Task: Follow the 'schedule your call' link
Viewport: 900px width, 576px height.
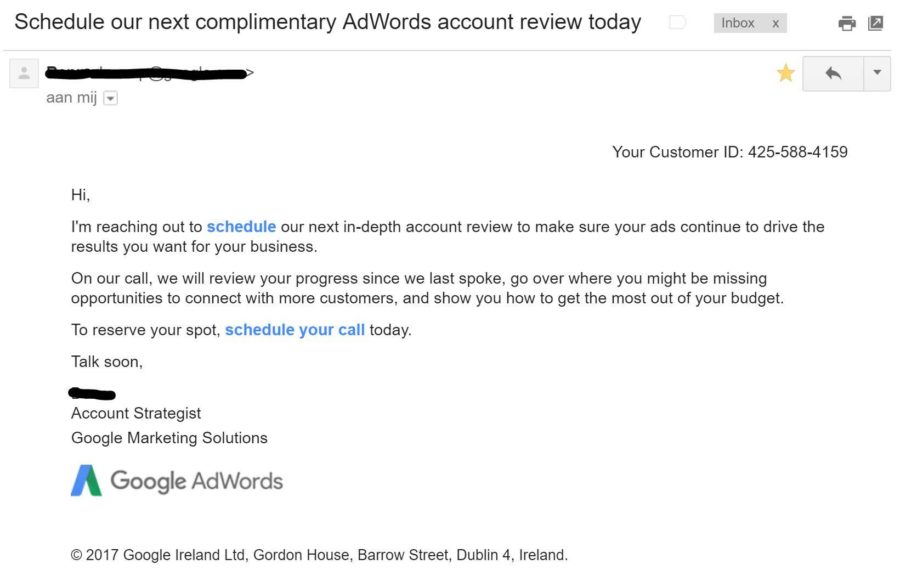Action: click(294, 330)
